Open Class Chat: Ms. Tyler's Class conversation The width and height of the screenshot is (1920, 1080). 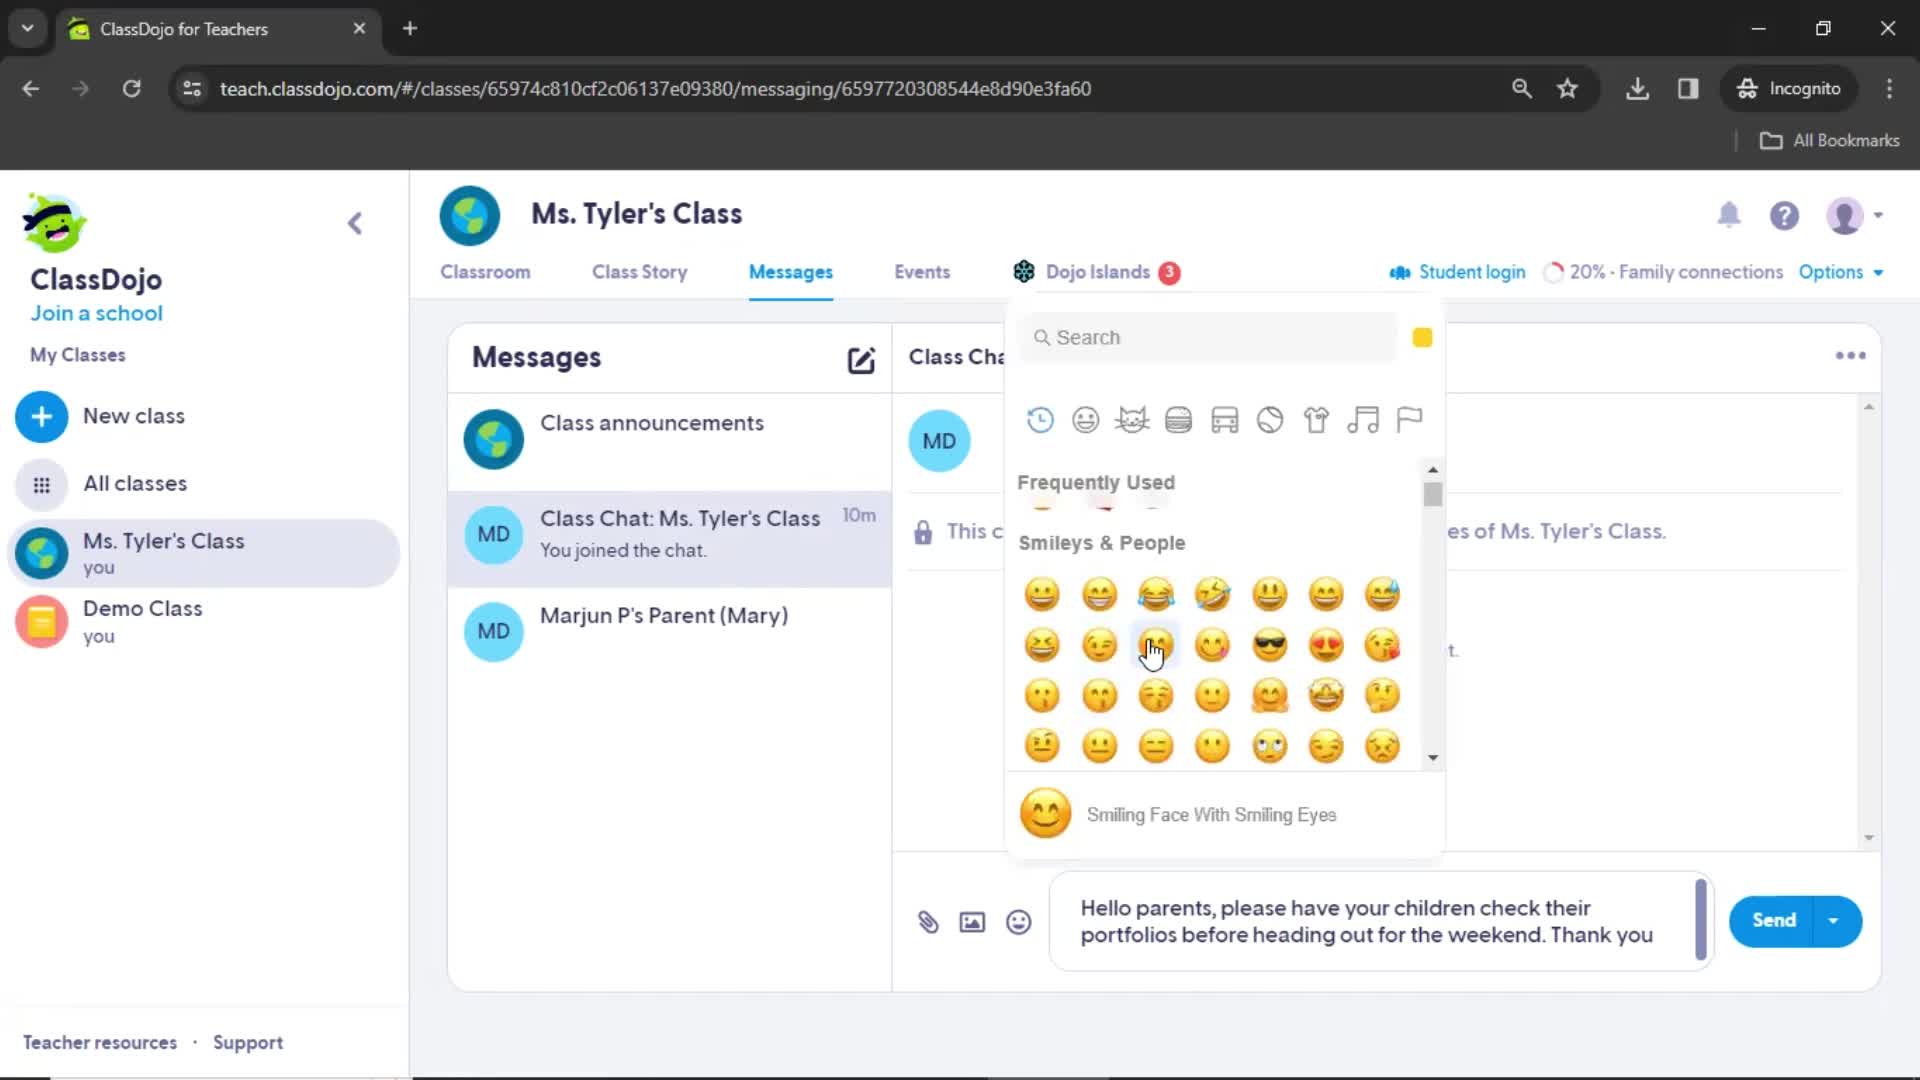click(670, 537)
